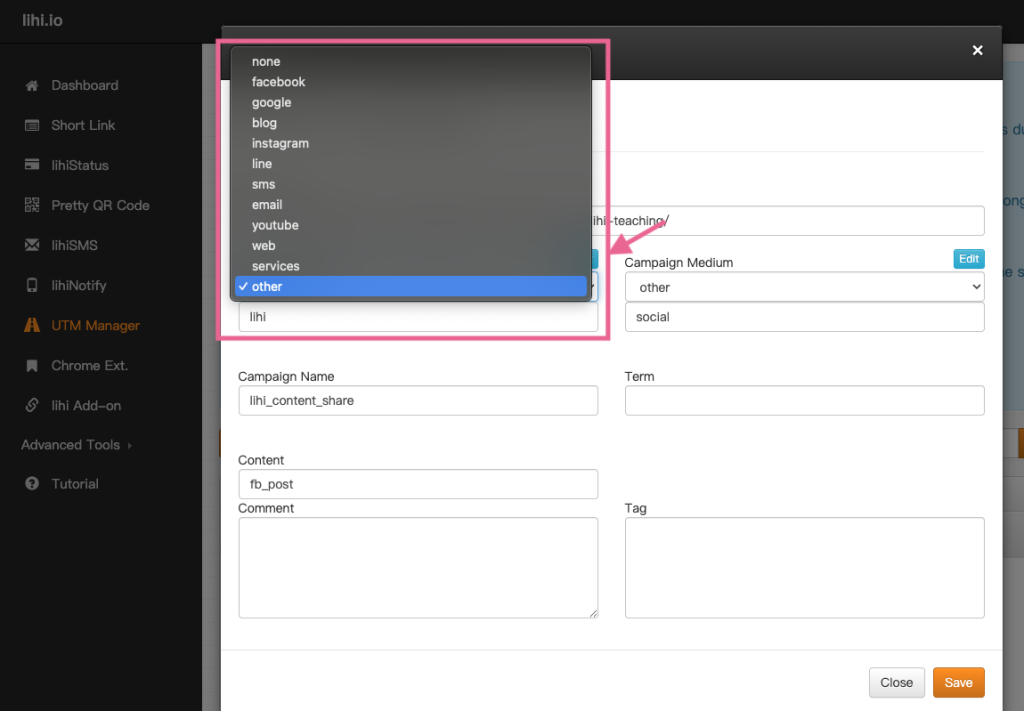Click the lihi Add-on link icon

click(x=33, y=405)
